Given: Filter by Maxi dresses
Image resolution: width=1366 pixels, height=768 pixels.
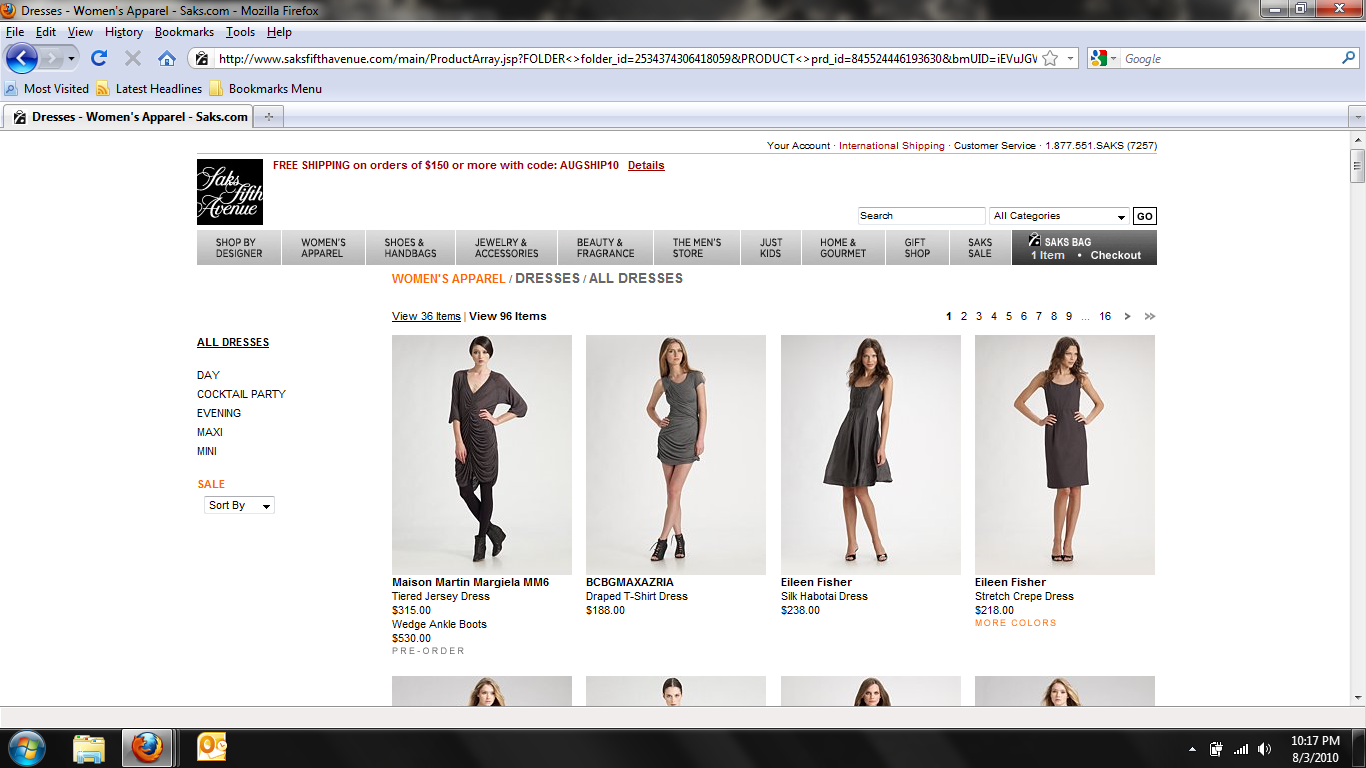Looking at the screenshot, I should coord(210,432).
